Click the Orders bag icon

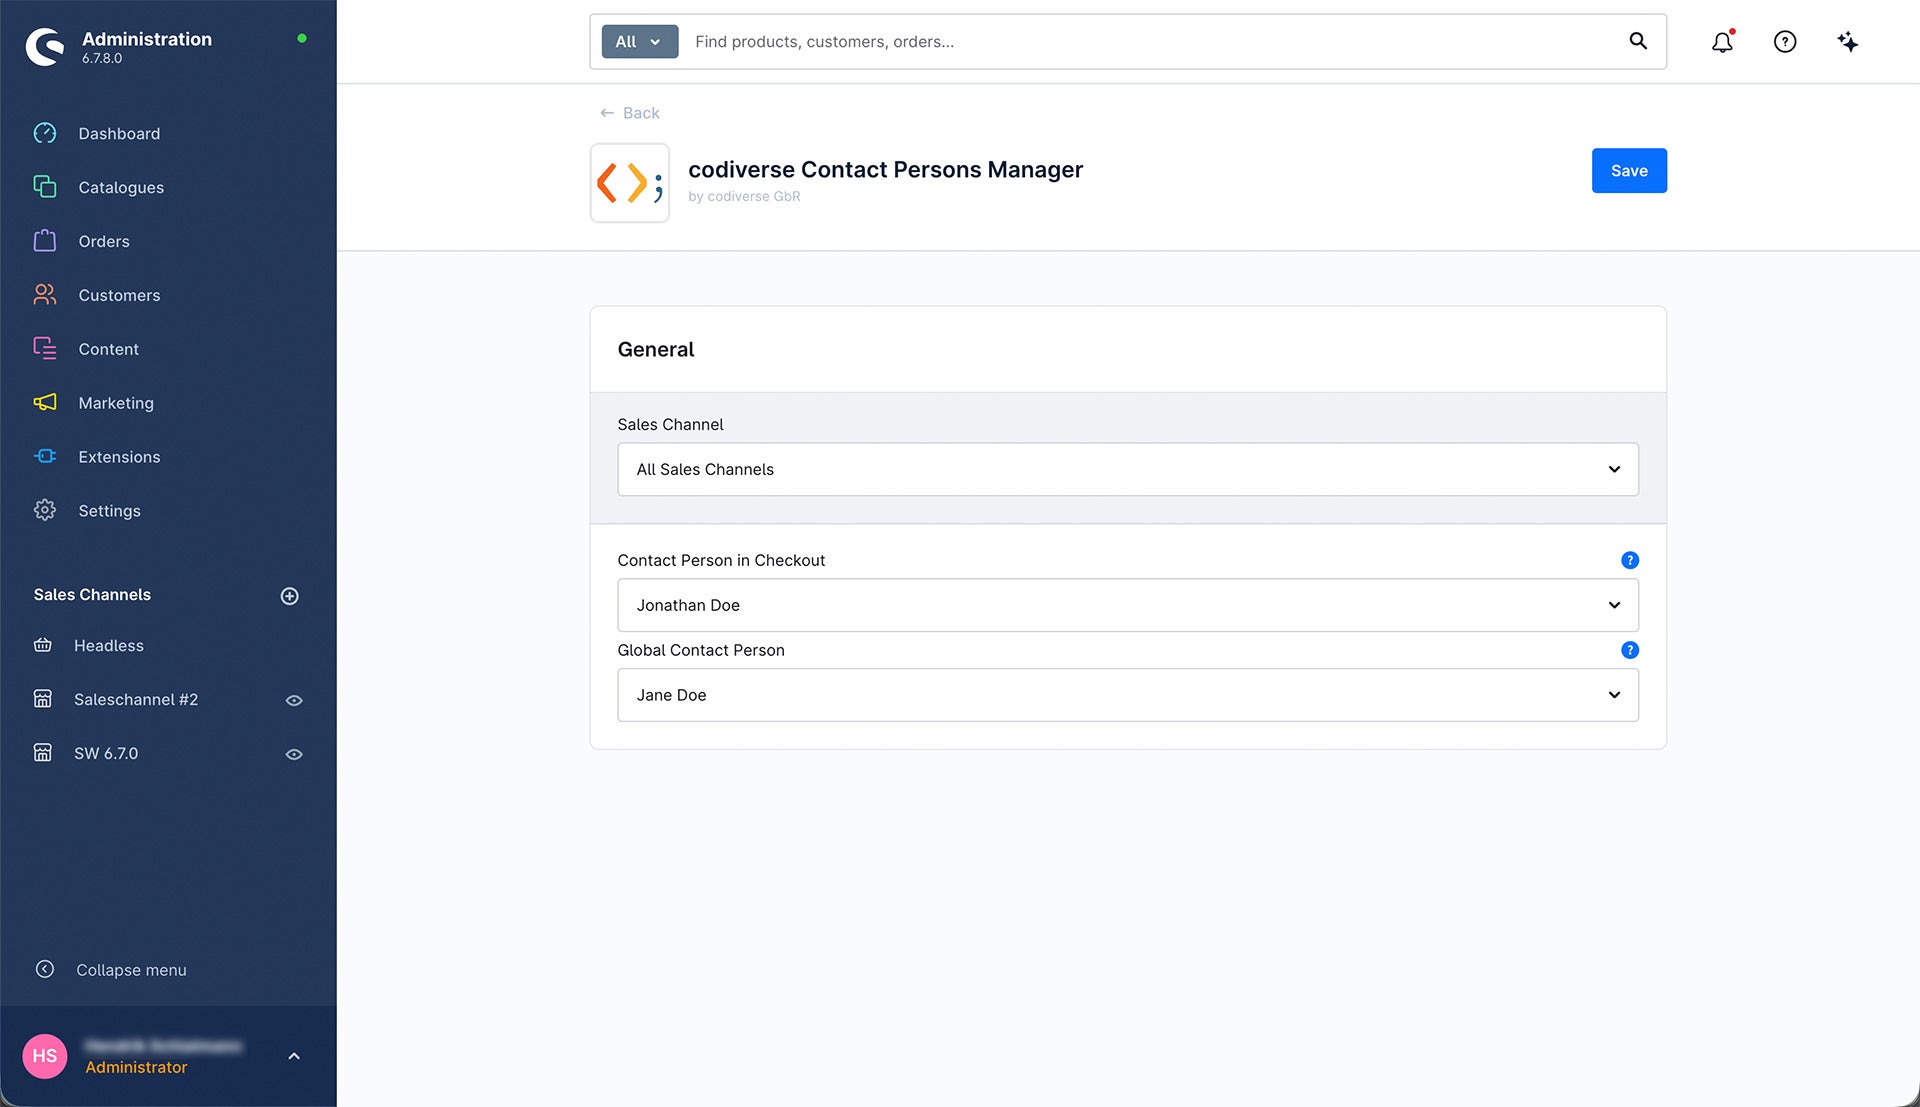[x=45, y=241]
